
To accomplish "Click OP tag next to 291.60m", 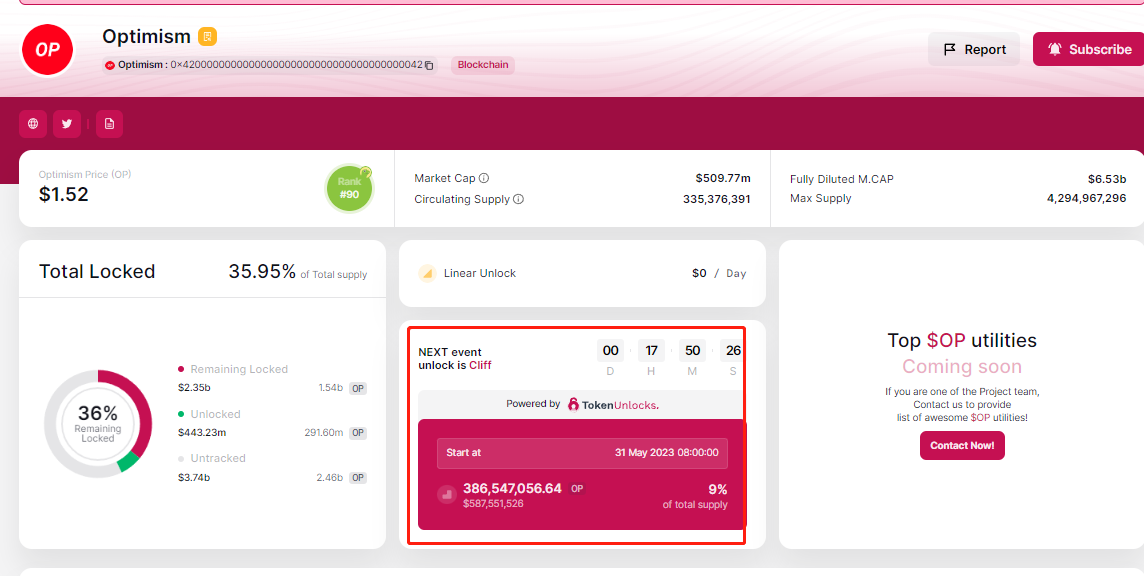I will tap(358, 433).
